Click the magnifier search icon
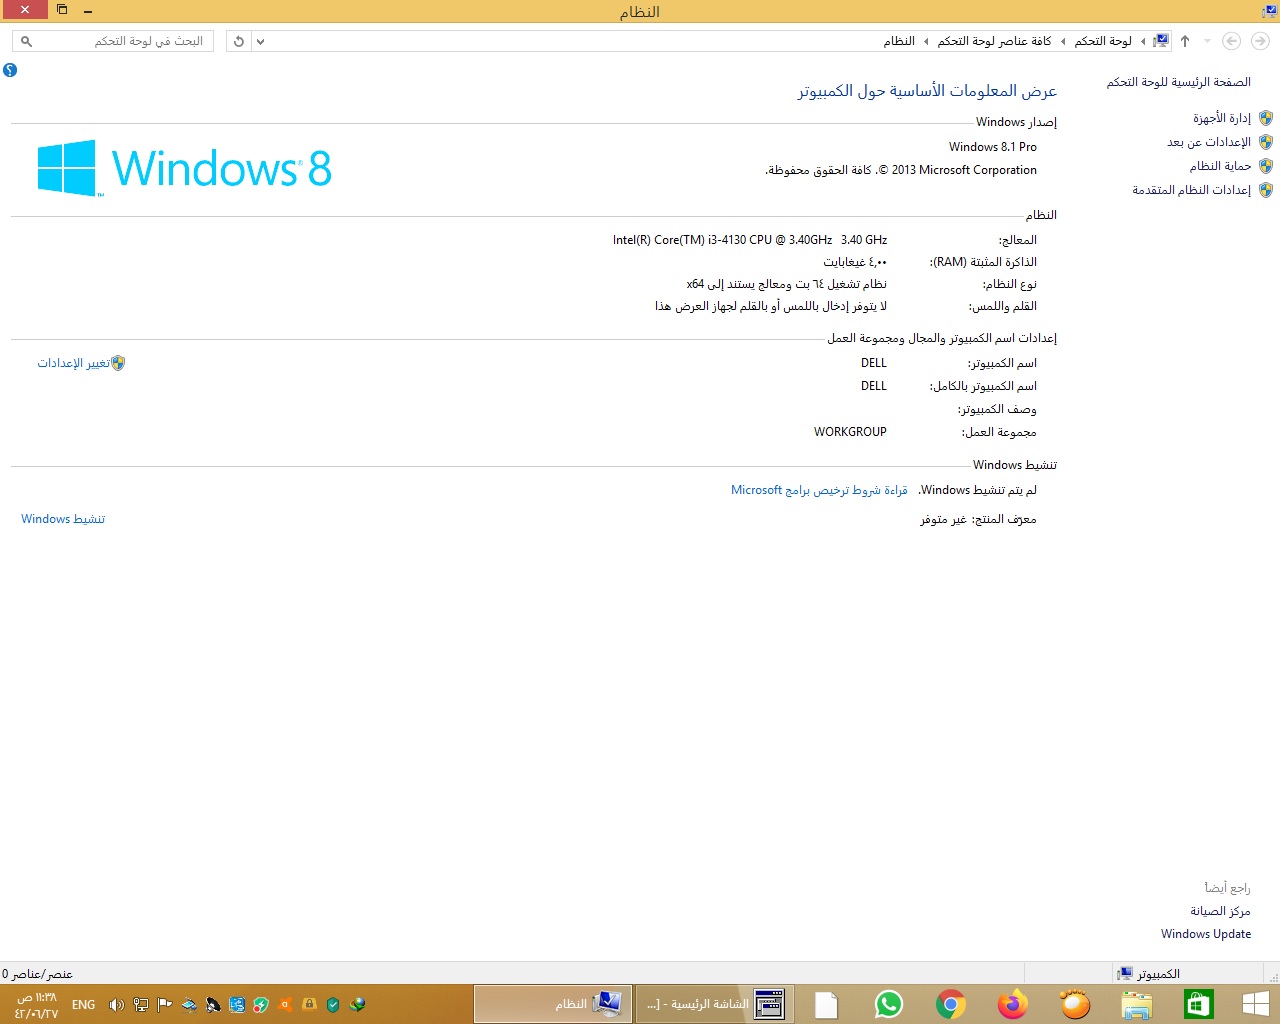This screenshot has width=1280, height=1024. tap(26, 41)
